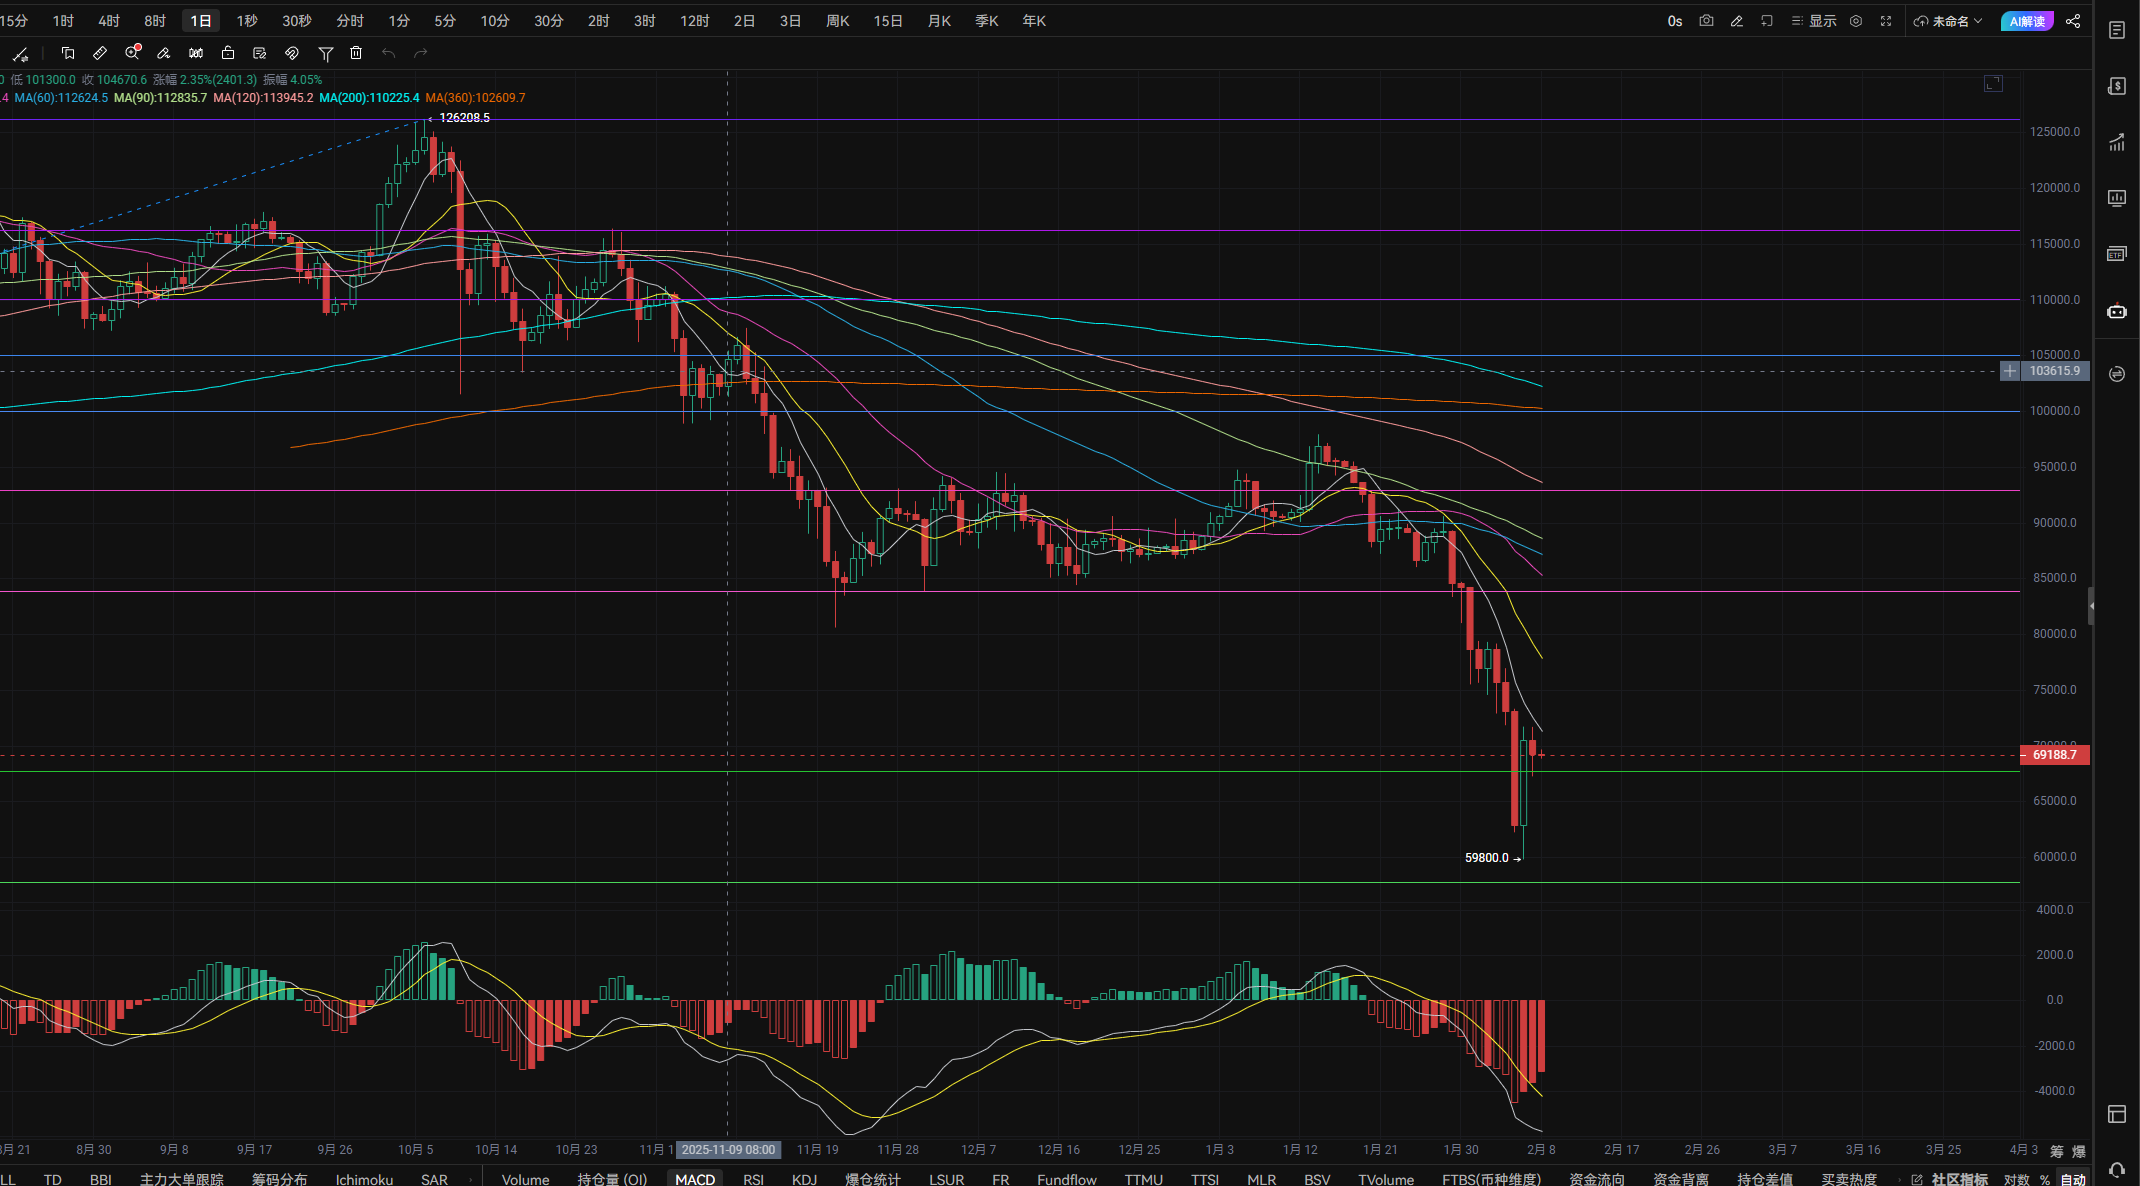Click the ruler measure tool
This screenshot has height=1186, width=2140.
[100, 53]
